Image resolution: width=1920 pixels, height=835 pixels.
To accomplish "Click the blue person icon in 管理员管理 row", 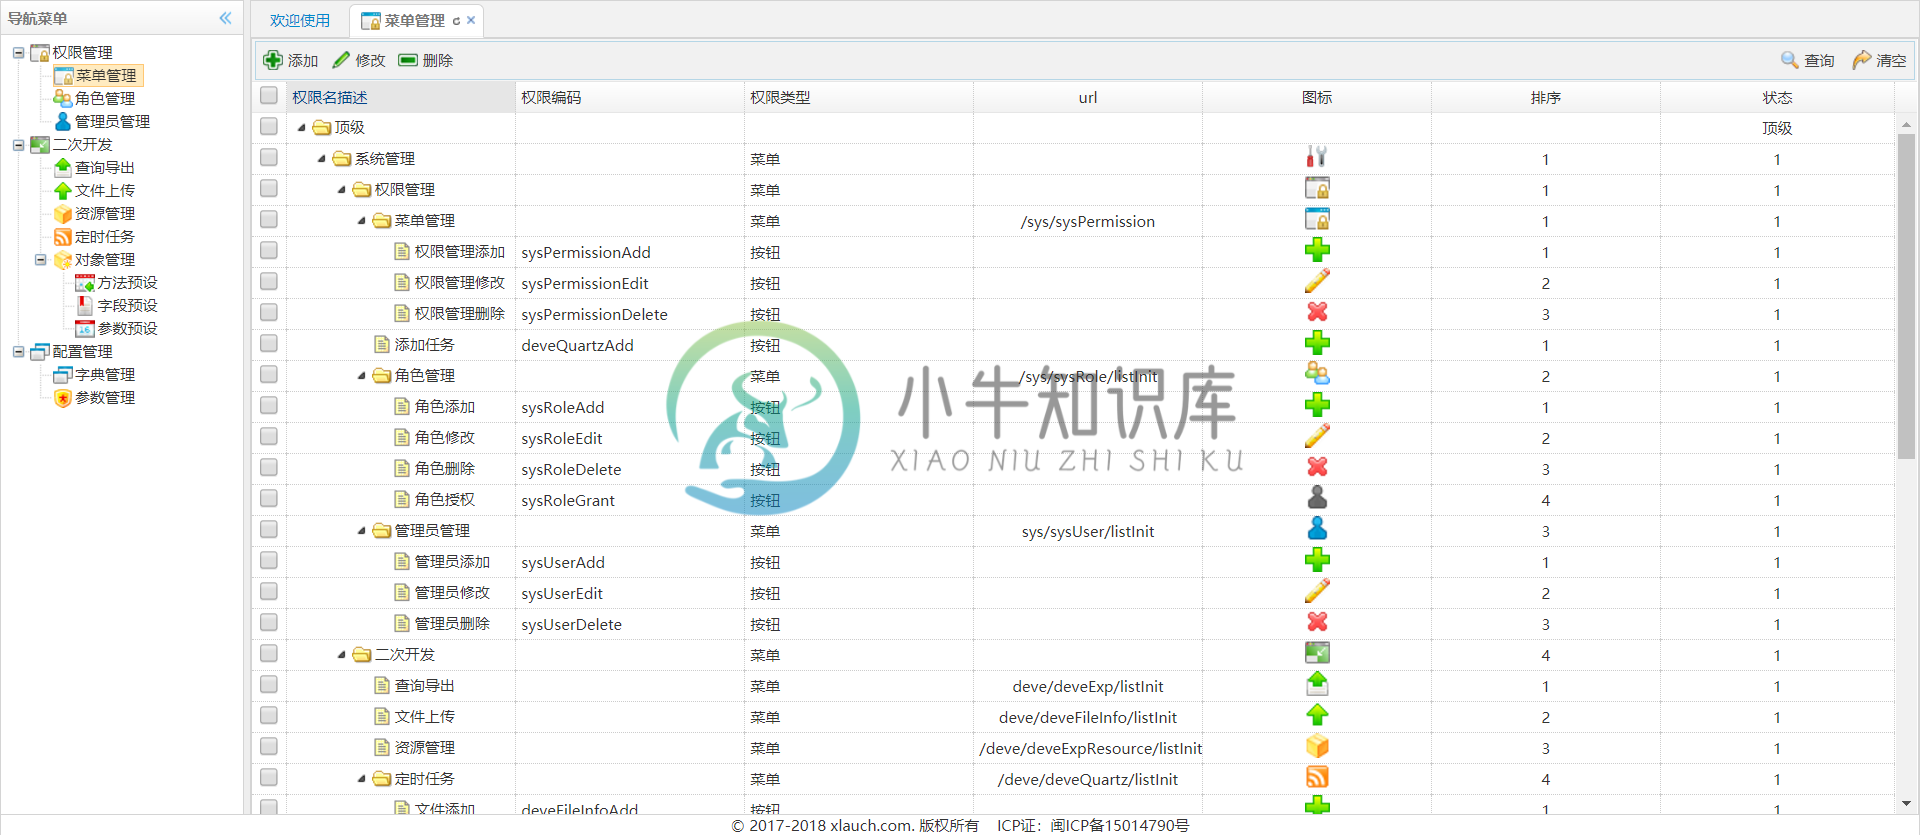I will click(1317, 530).
